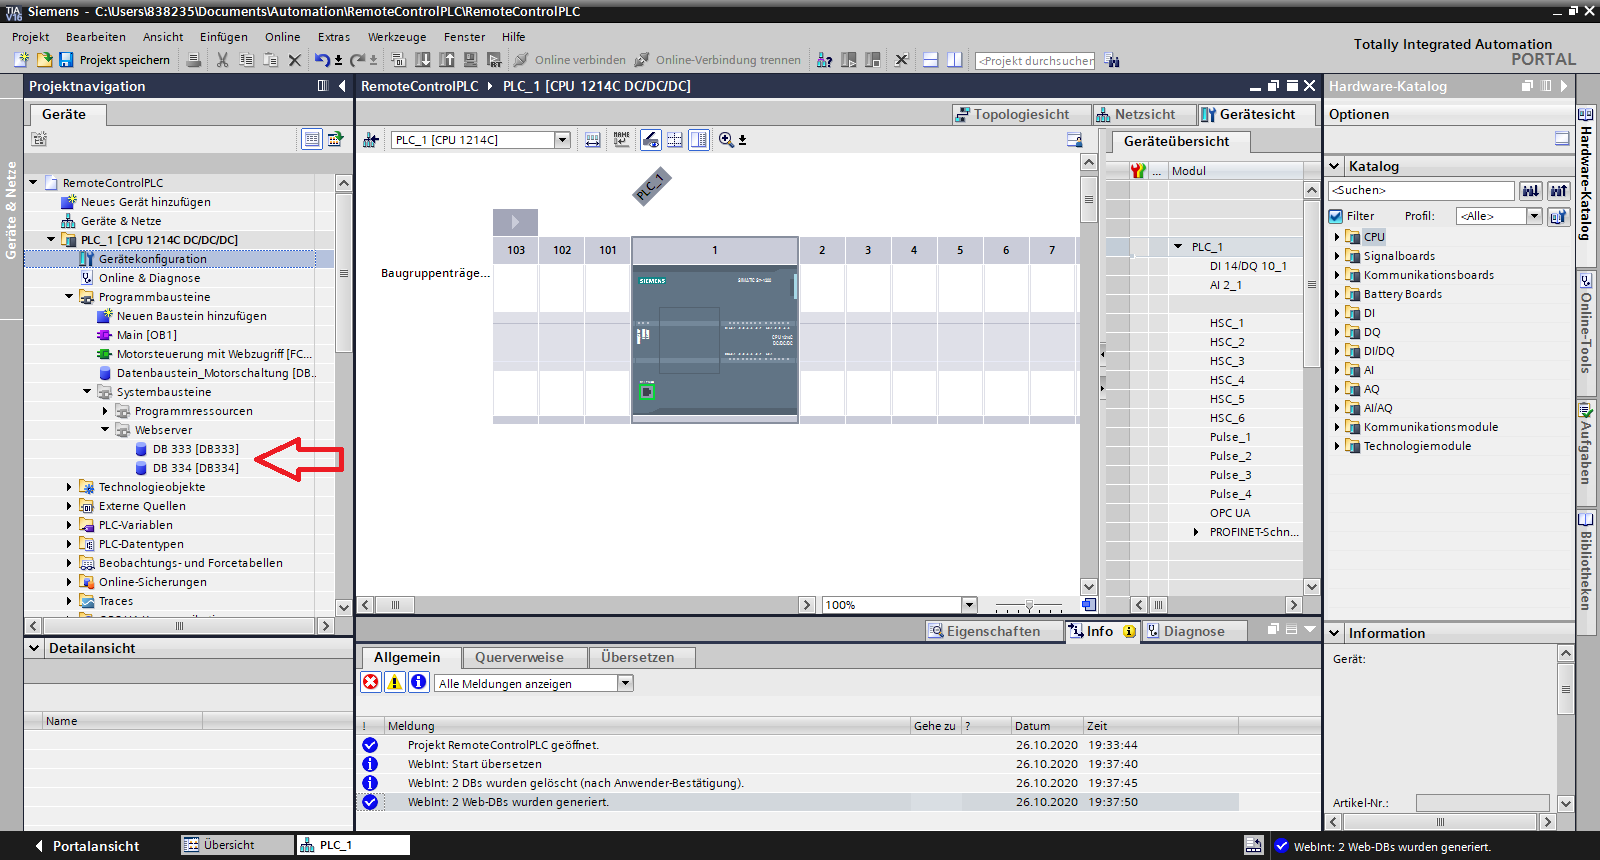Click the undo arrow in toolbar
Screen dimensions: 1600x860
tap(321, 60)
